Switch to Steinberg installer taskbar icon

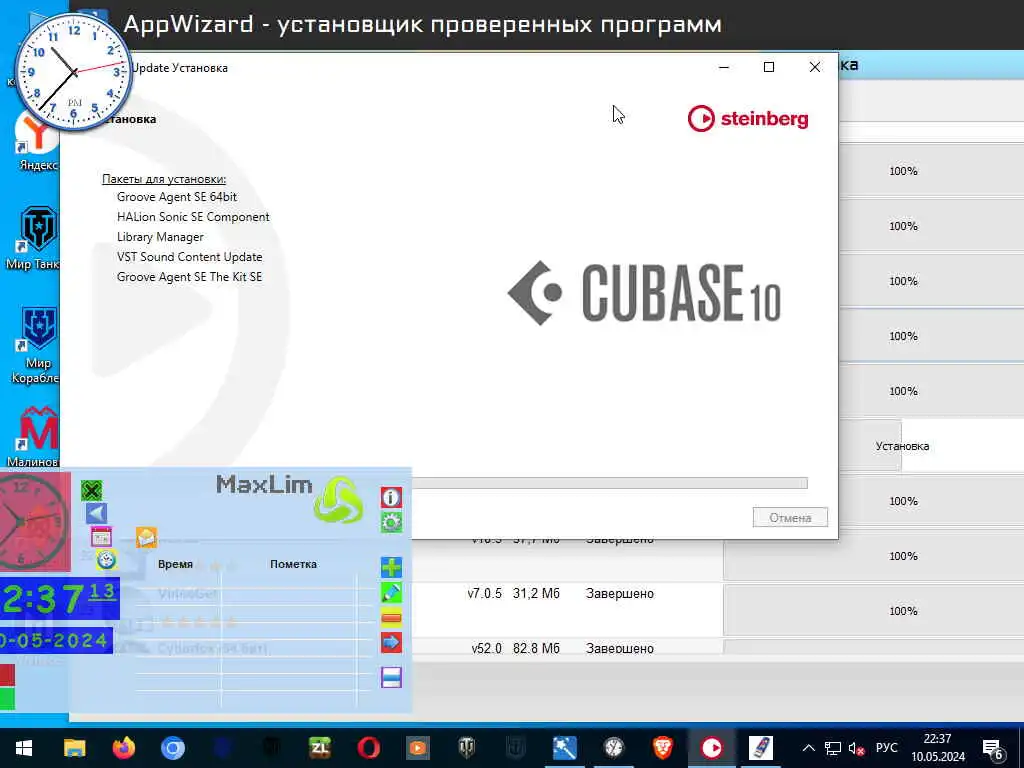click(x=712, y=748)
